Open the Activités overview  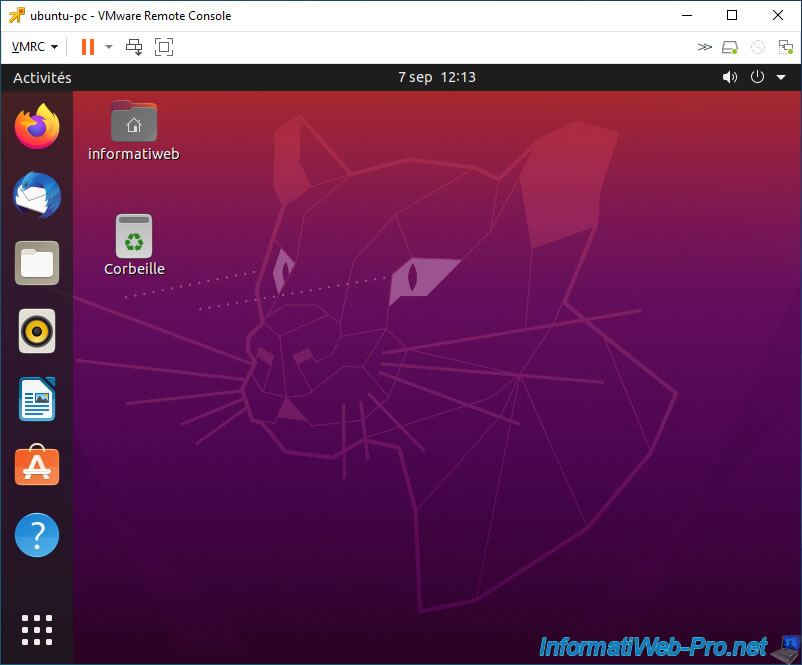(x=42, y=78)
